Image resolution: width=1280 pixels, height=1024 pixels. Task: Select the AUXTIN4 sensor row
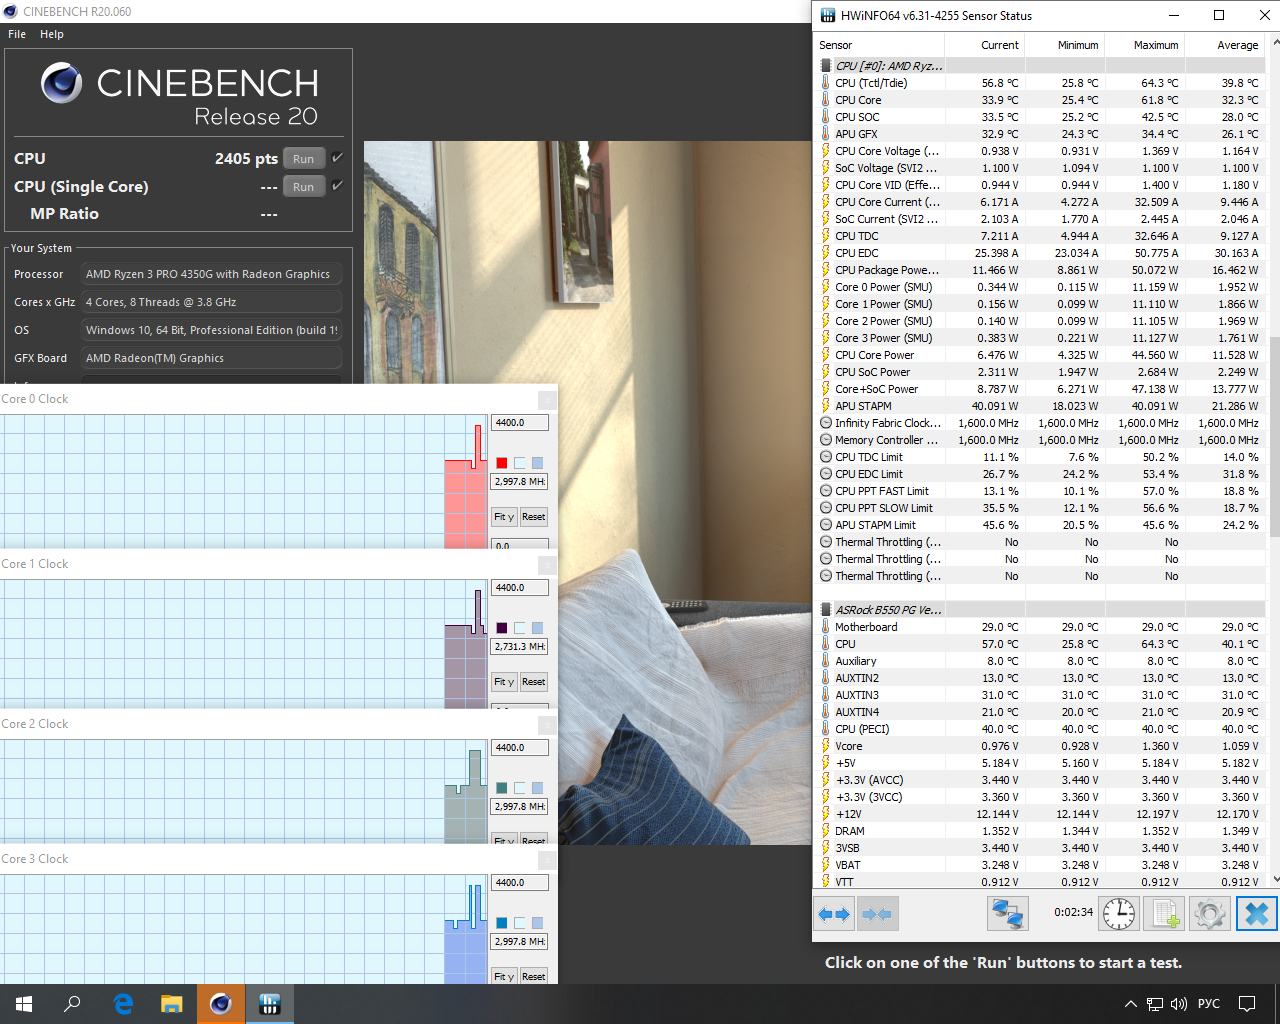coord(1041,712)
